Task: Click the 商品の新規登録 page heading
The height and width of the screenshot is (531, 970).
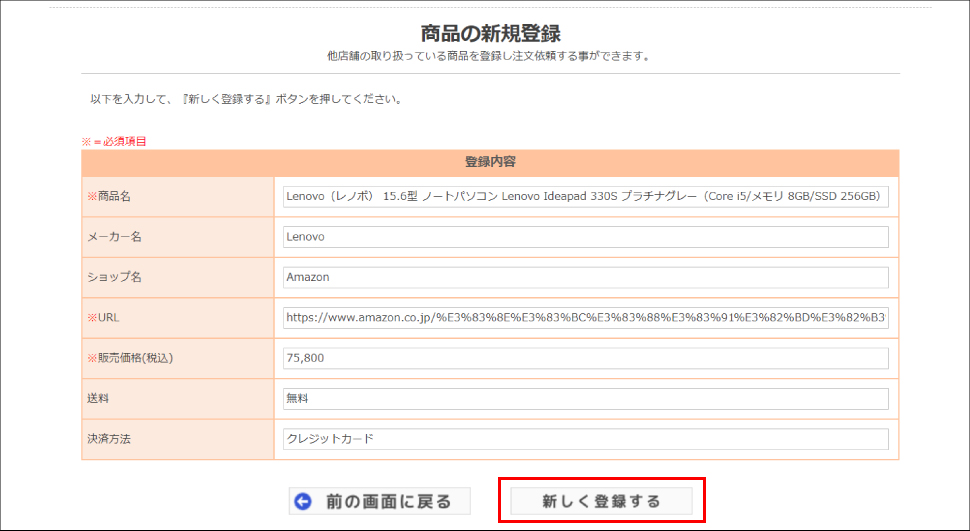Action: click(491, 32)
